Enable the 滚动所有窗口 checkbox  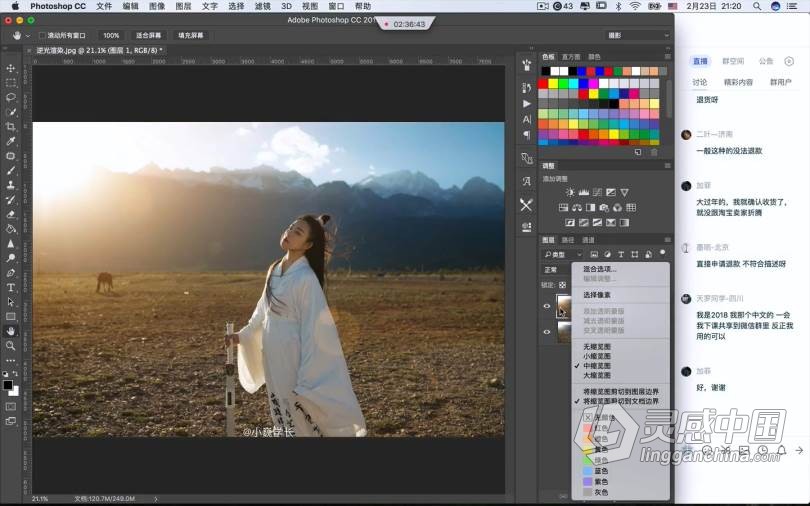point(42,36)
